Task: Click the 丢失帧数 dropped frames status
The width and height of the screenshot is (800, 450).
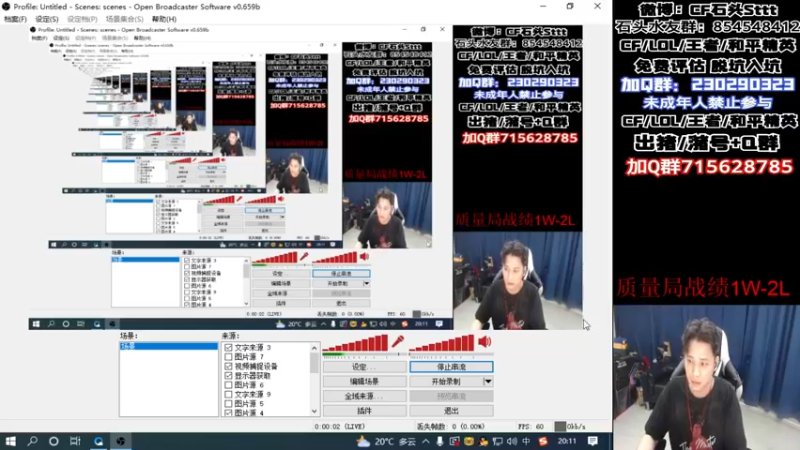Action: tap(451, 427)
